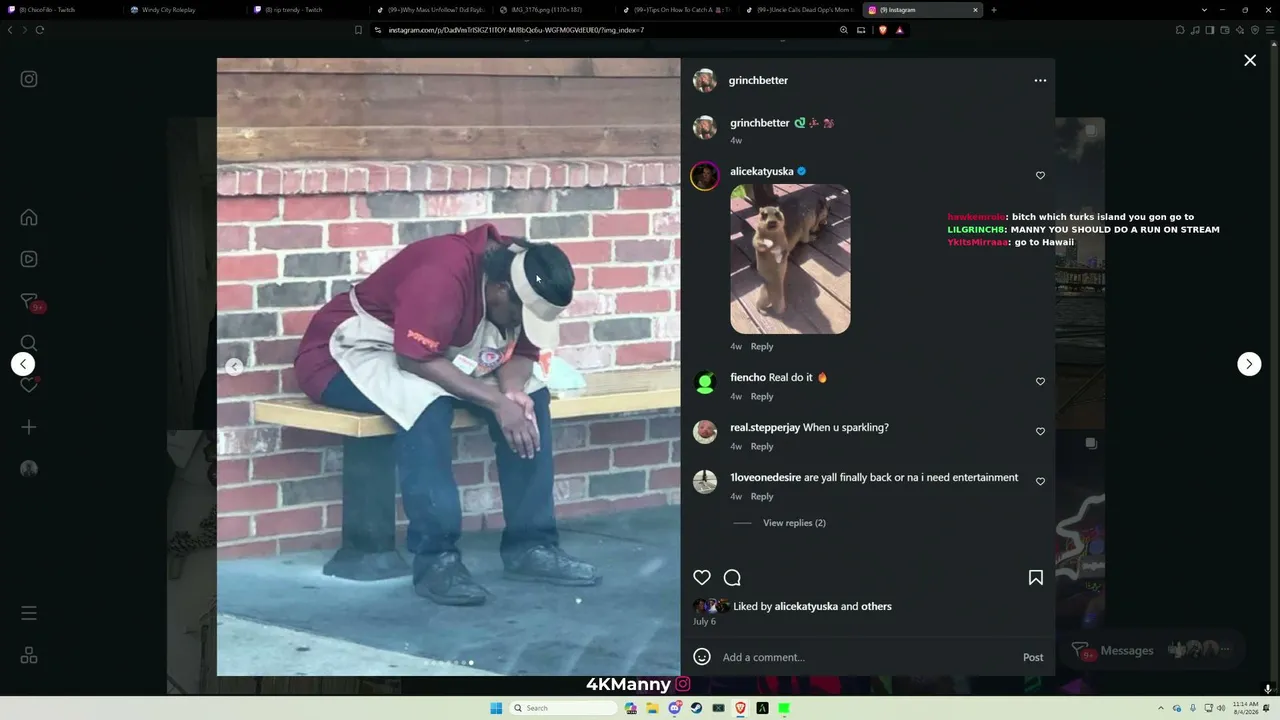Open Instagram logo in sidebar
The width and height of the screenshot is (1280, 720).
click(29, 79)
